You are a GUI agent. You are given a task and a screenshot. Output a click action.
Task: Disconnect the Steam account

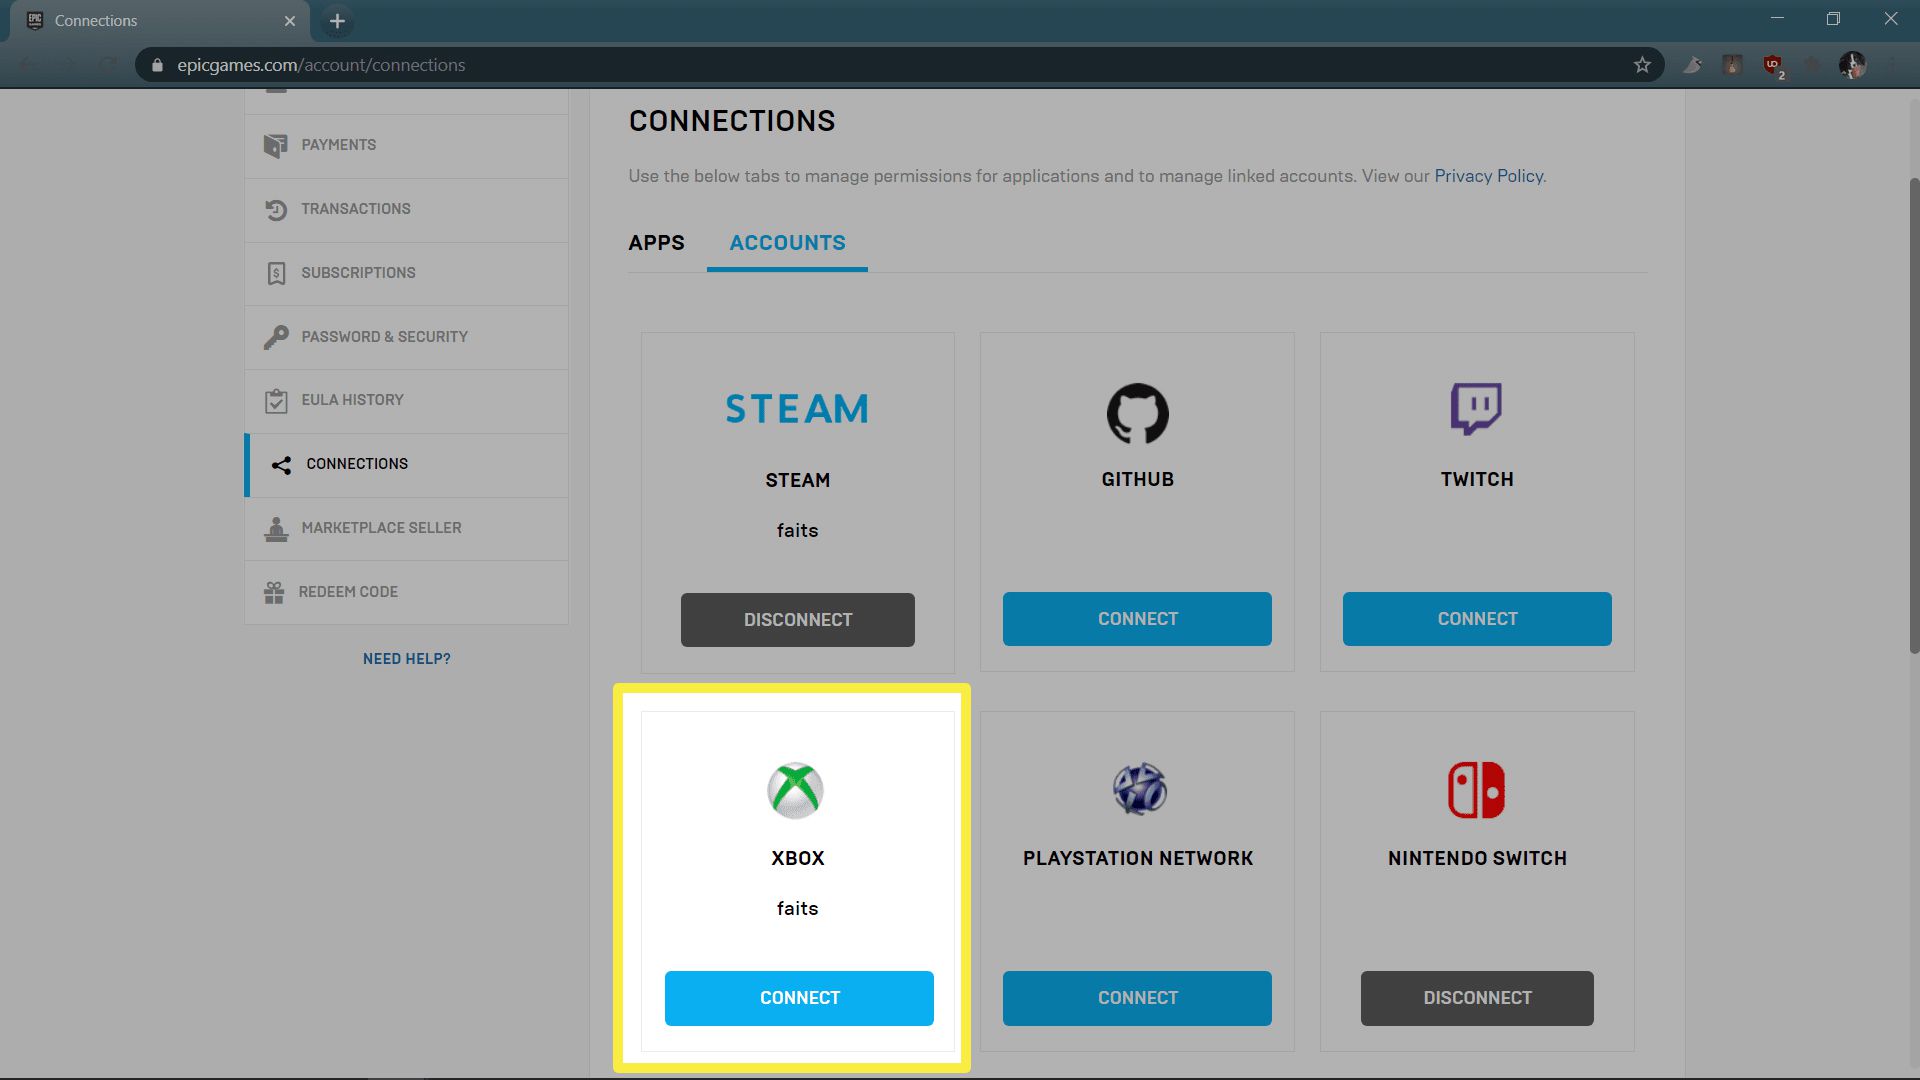pyautogui.click(x=798, y=618)
